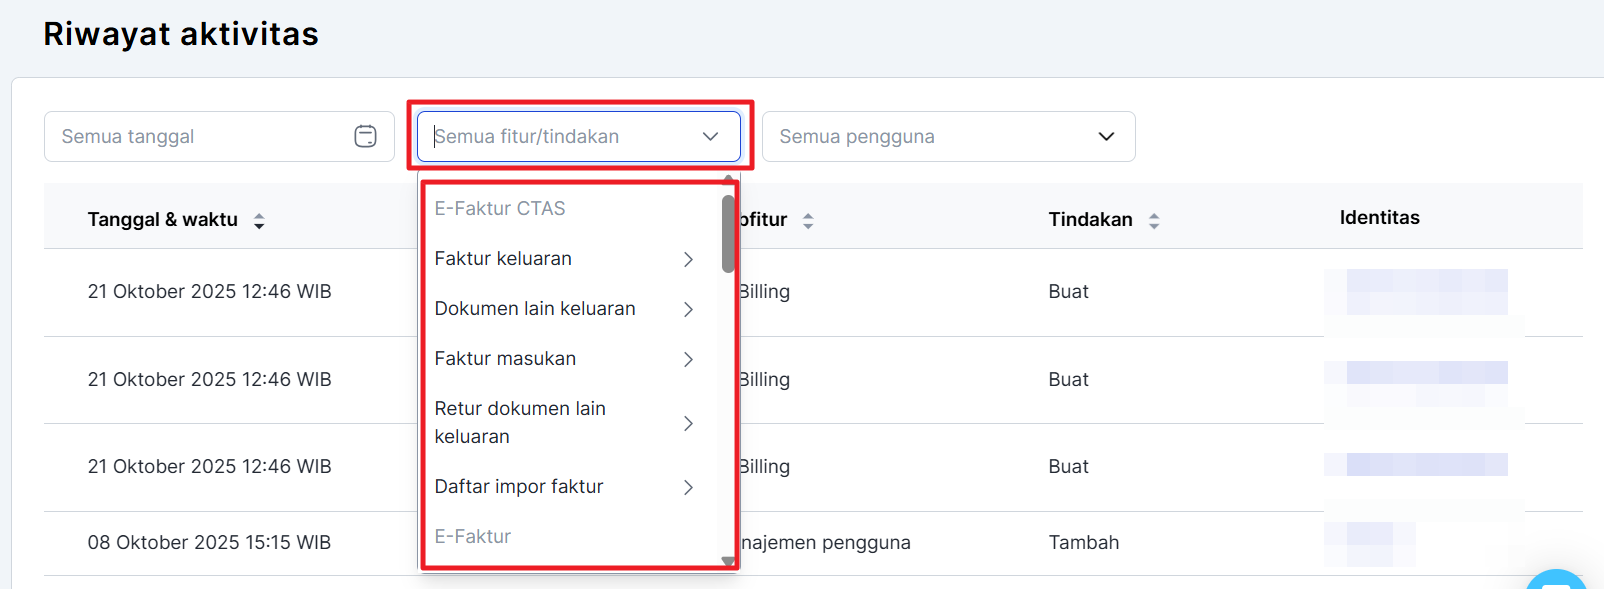
Task: Sort by Tanggal & waktu column
Action: coord(259,221)
